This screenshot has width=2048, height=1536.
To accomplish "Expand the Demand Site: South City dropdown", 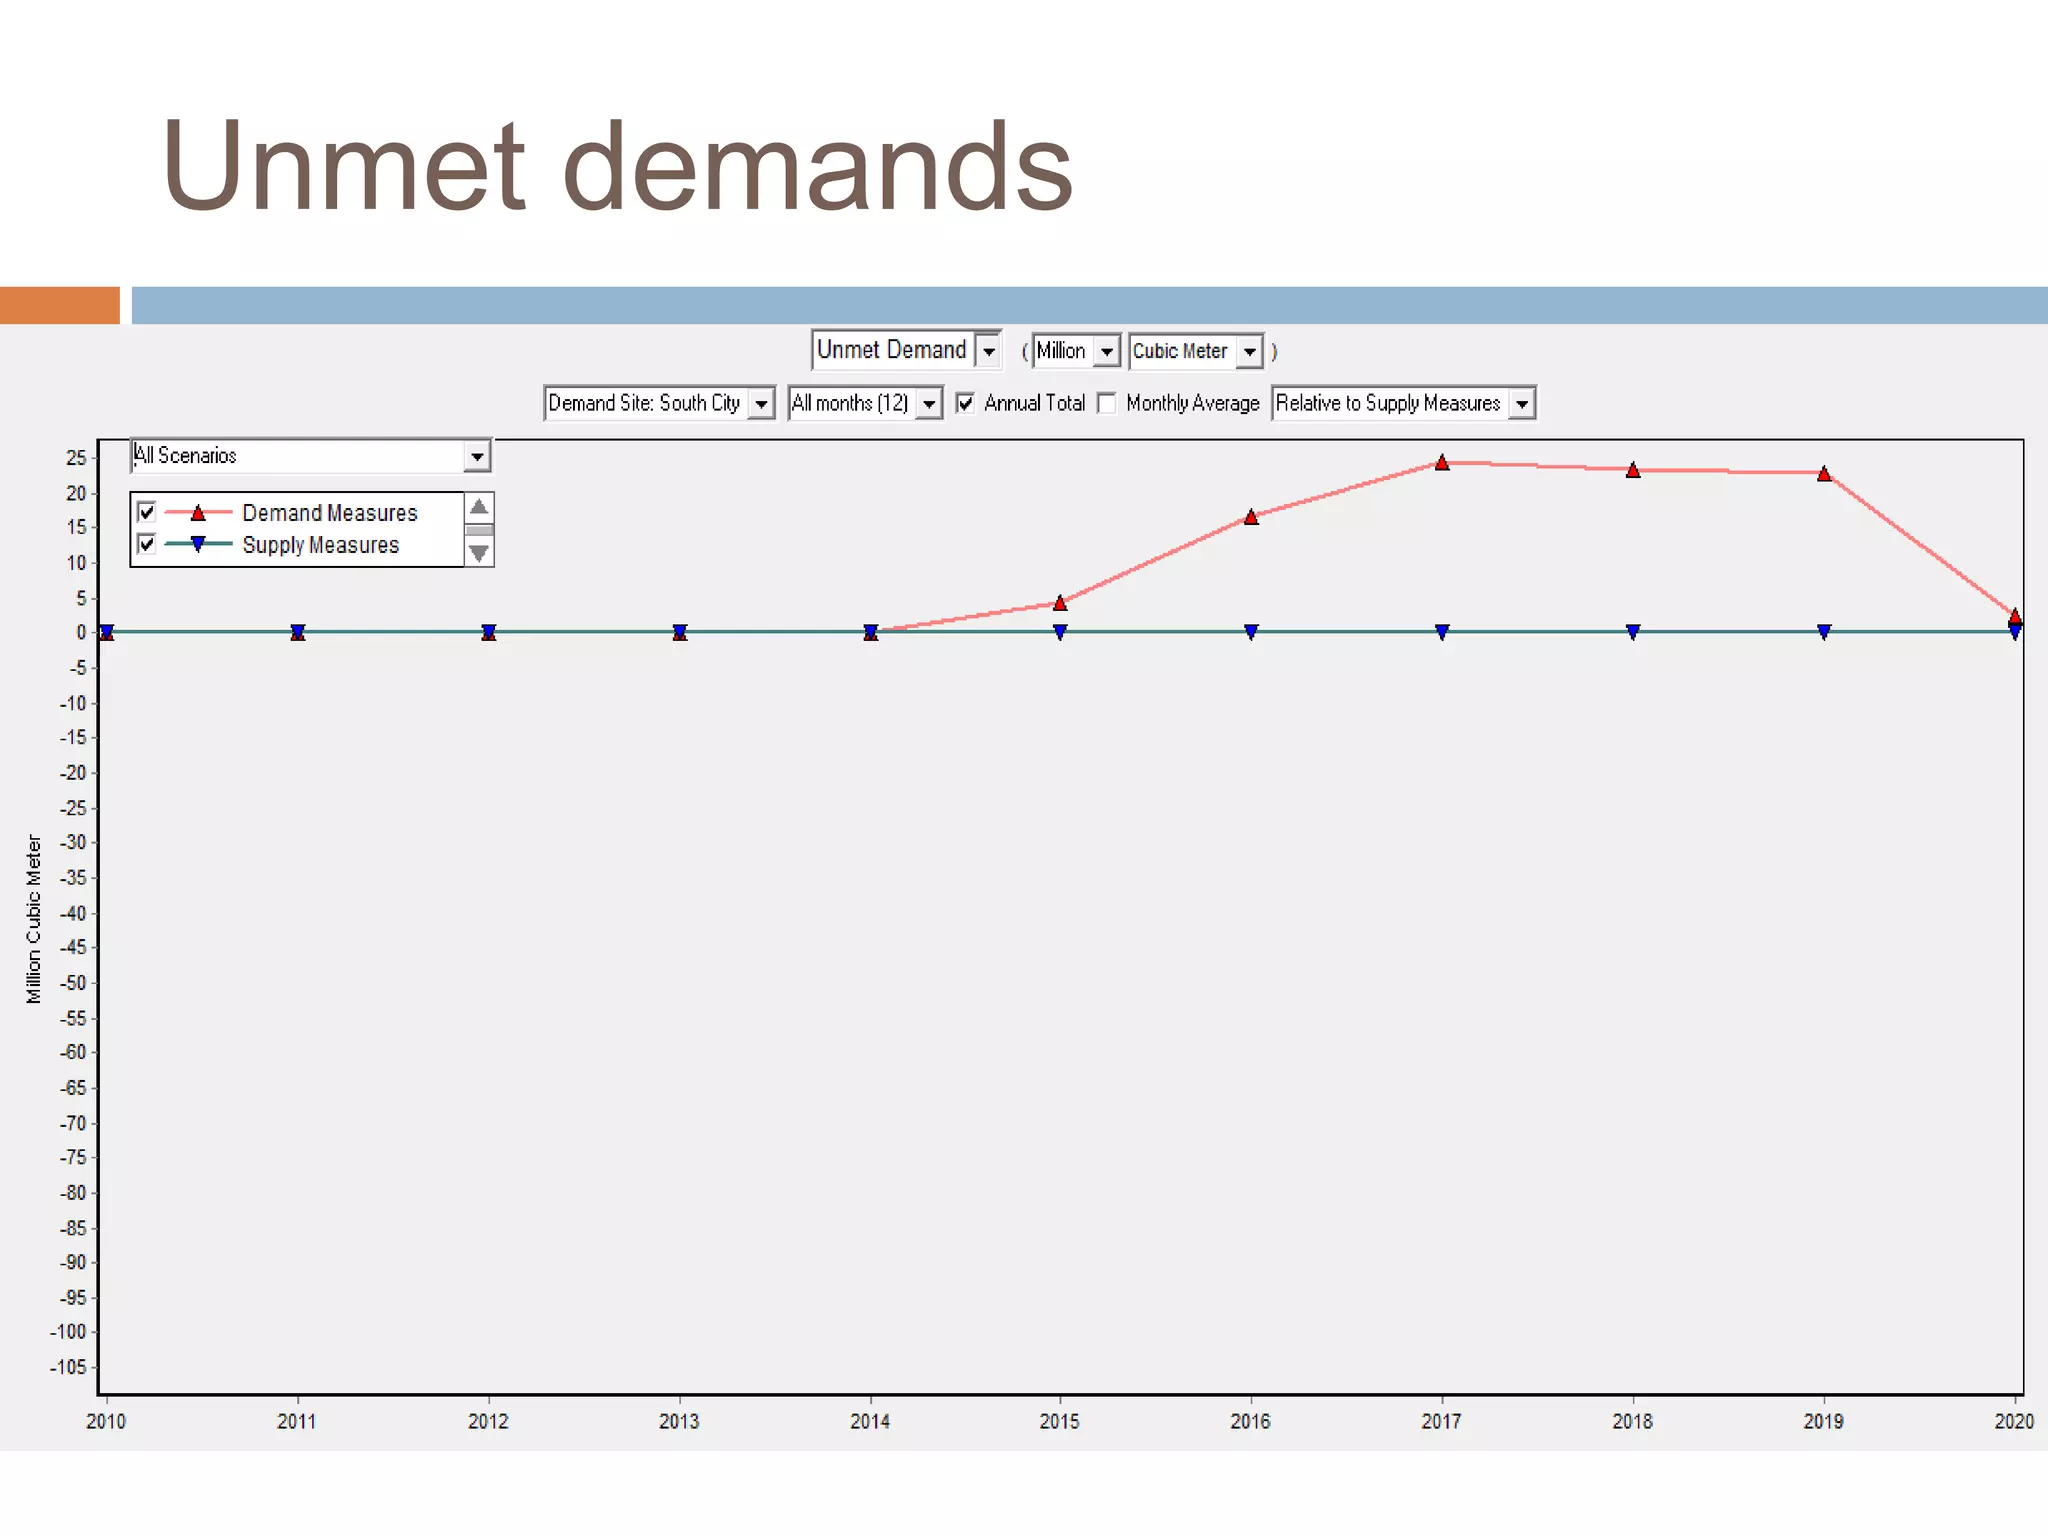I will coord(761,404).
